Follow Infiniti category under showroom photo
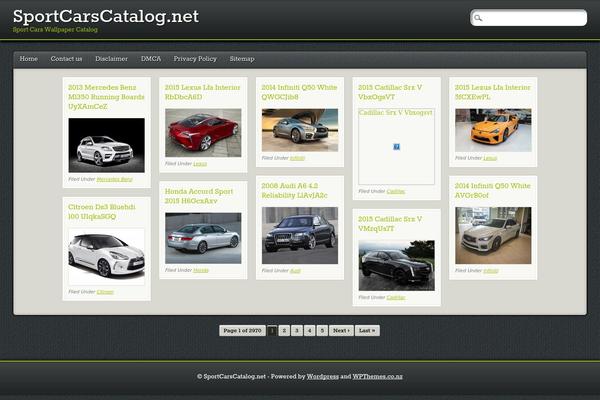 491,270
